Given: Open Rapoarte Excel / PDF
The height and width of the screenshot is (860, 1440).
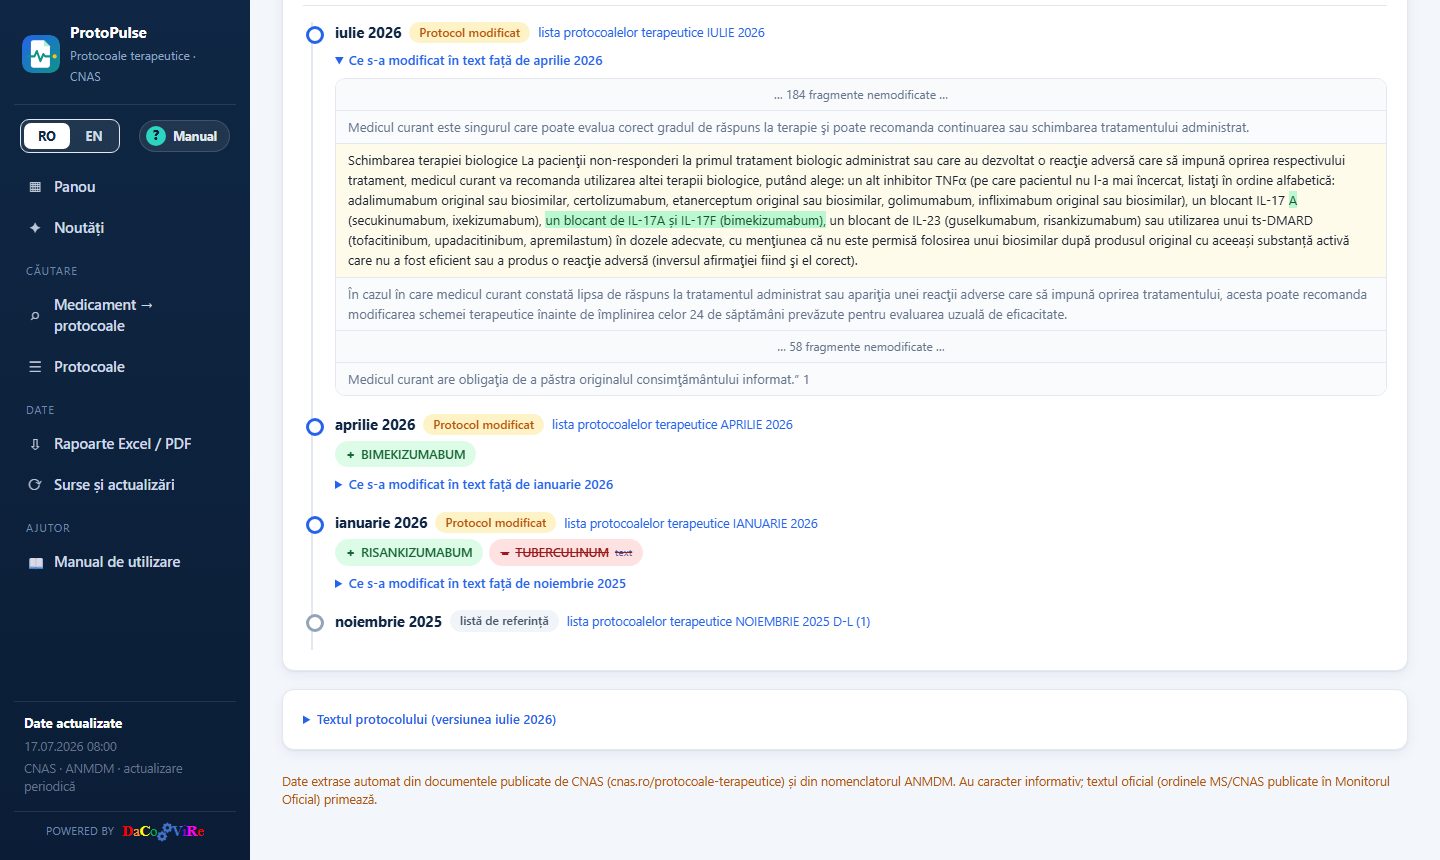Looking at the screenshot, I should [x=125, y=444].
